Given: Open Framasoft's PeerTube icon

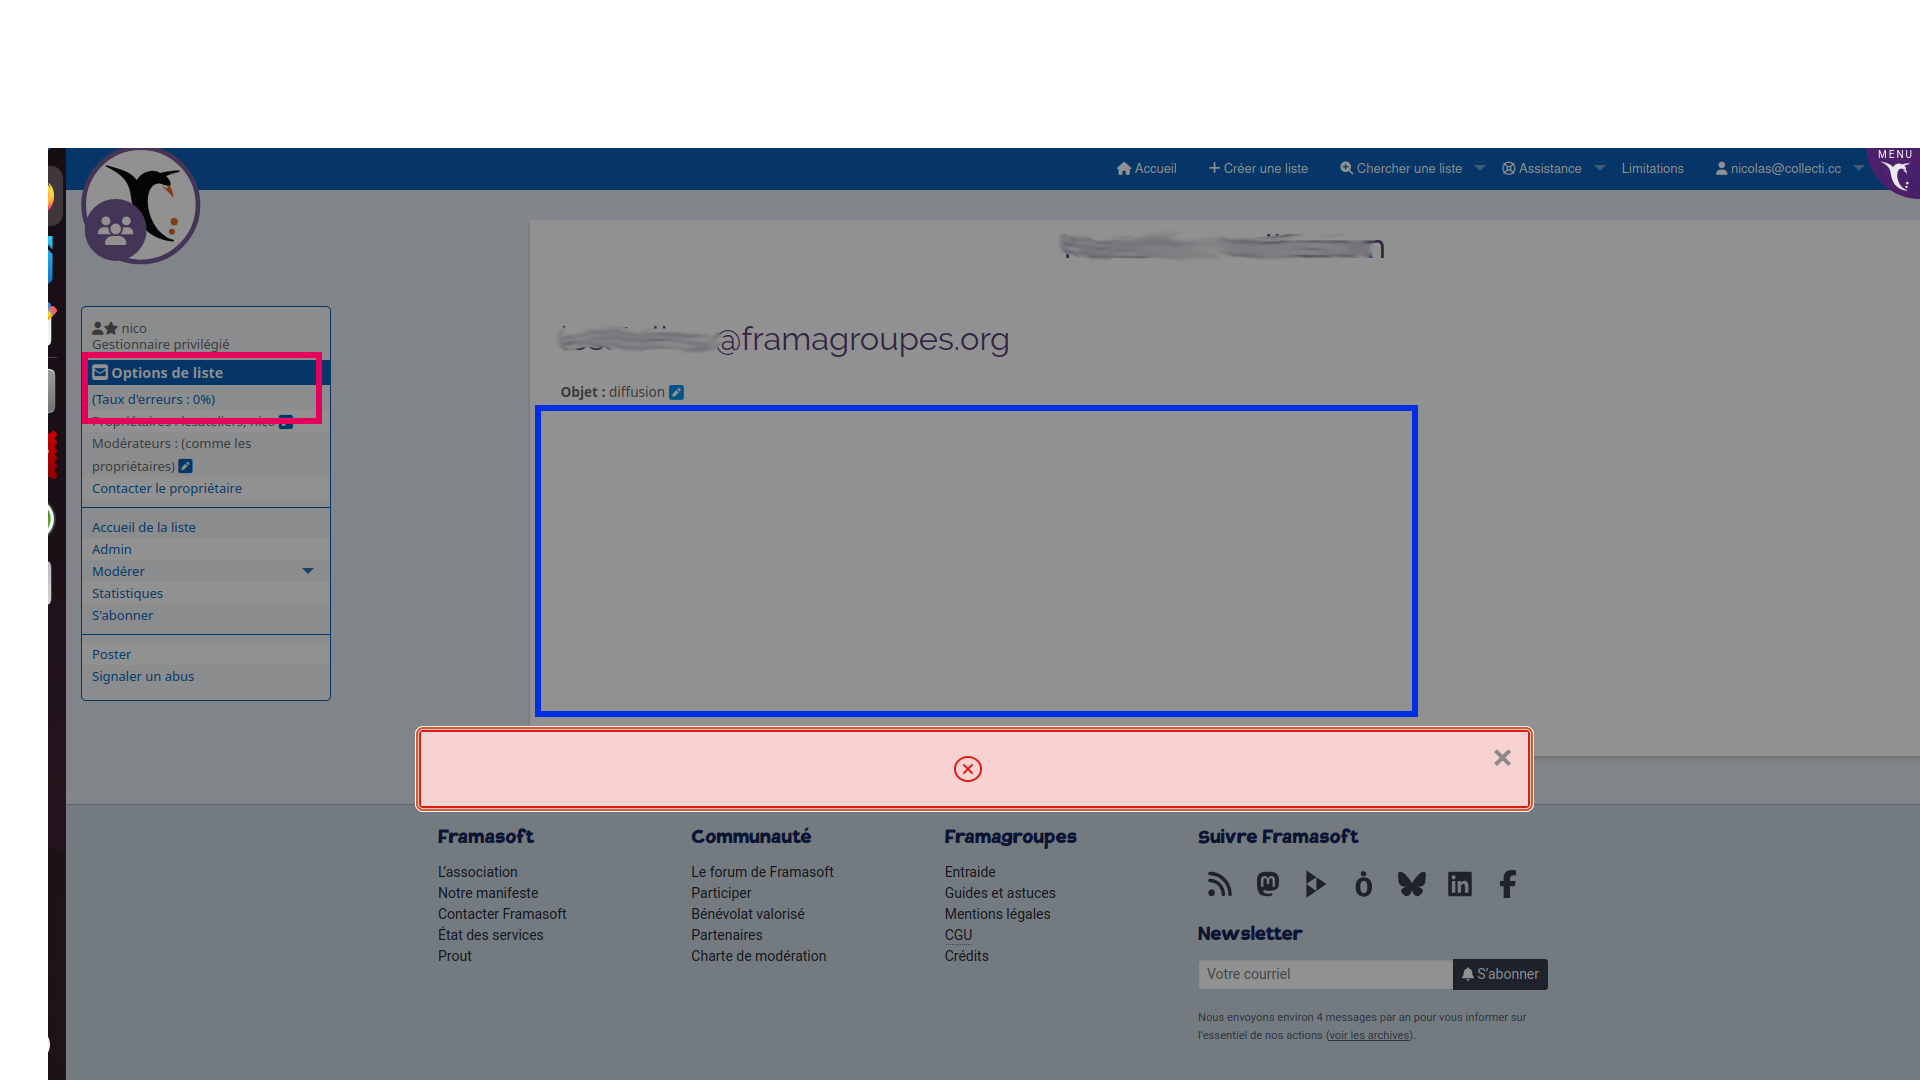Looking at the screenshot, I should coord(1315,884).
